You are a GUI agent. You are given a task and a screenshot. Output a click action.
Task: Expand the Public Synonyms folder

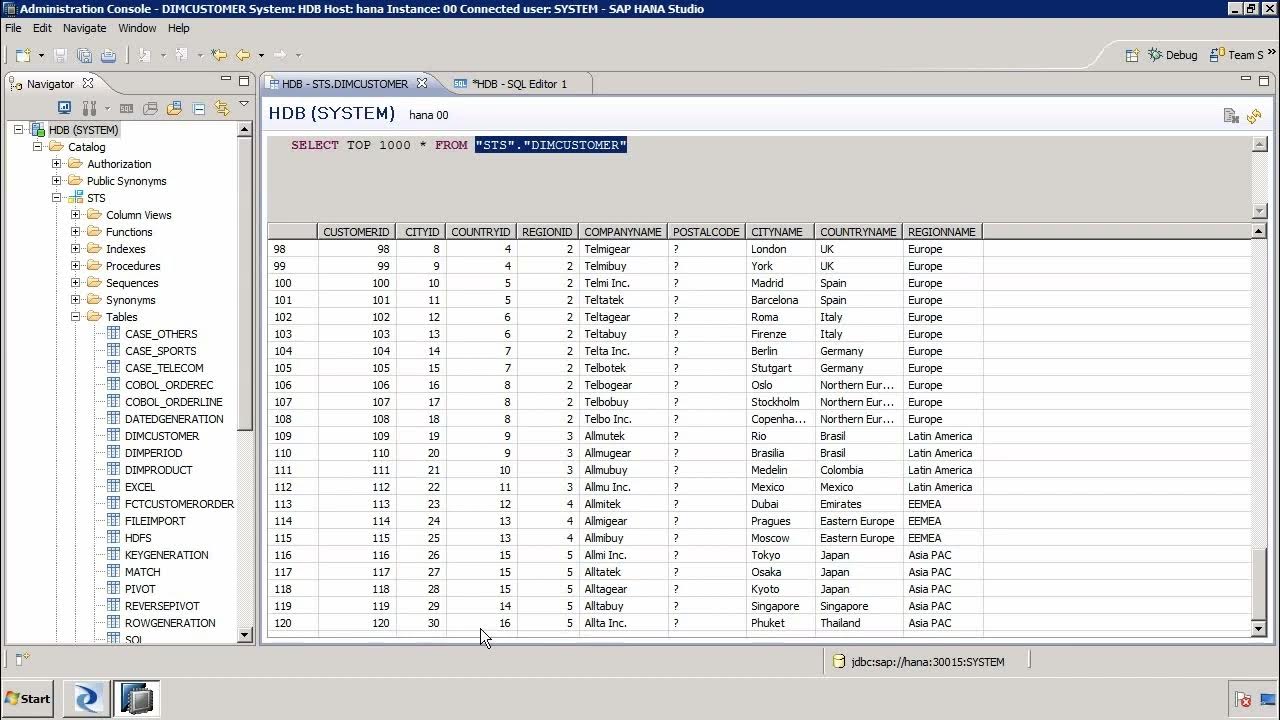pos(57,181)
